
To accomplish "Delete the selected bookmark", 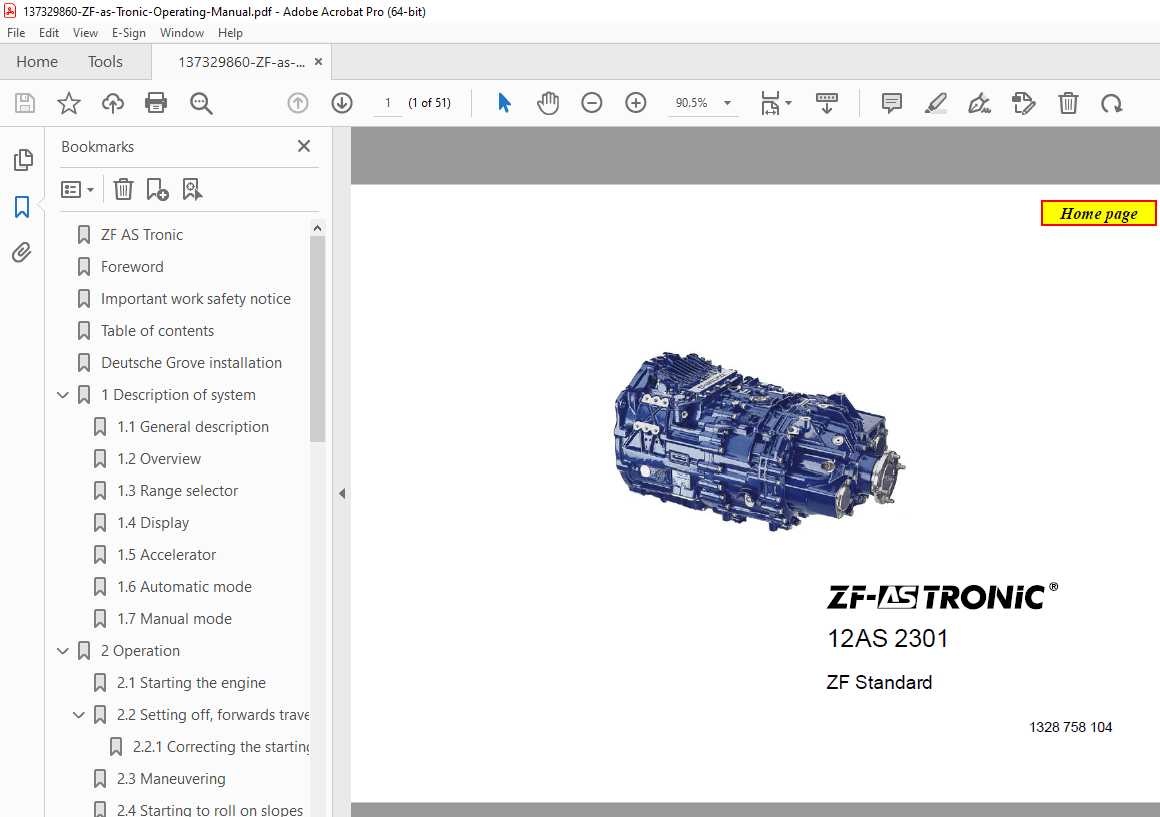I will click(x=122, y=189).
